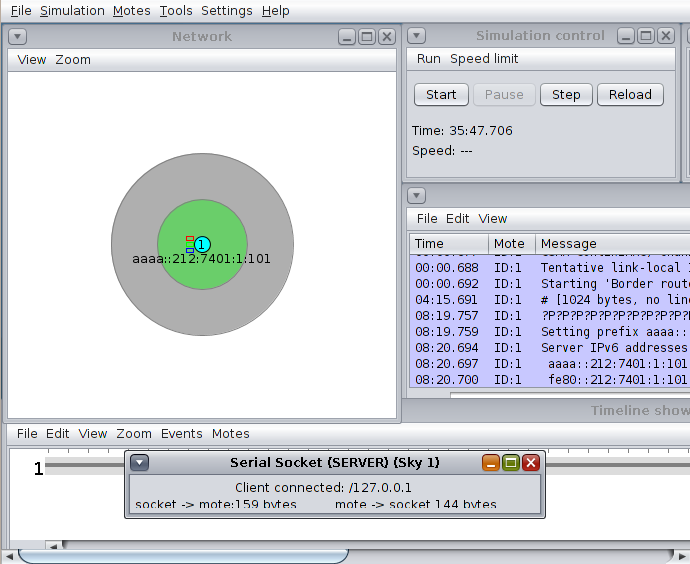Viewport: 690px width, 564px height.
Task: Click the bottom horizontal scrollbar thumb
Action: 183,556
